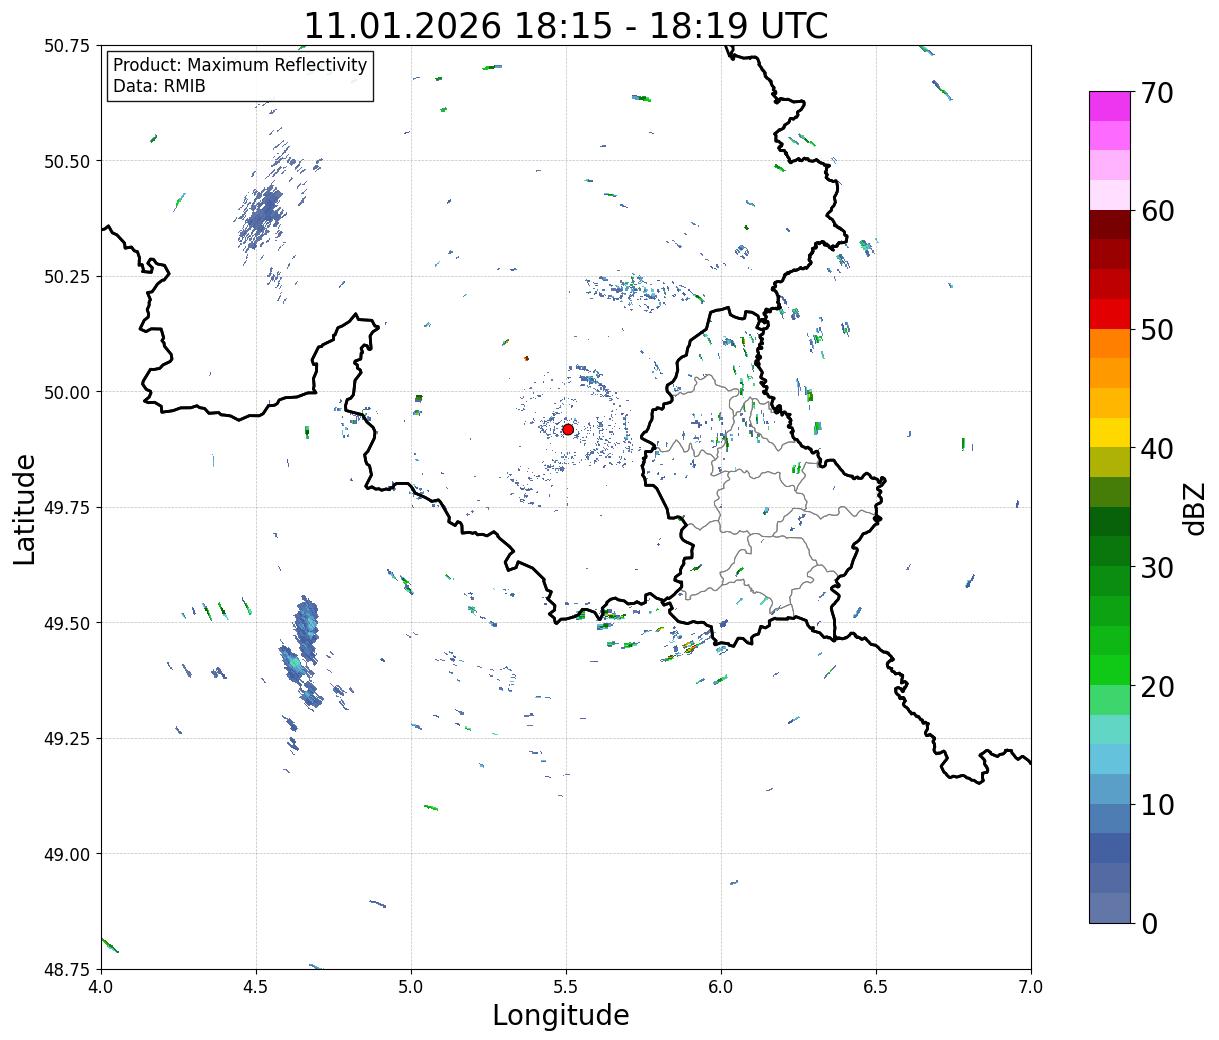Click the orange colorbar swatch below 50
This screenshot has height=1040, width=1219.
click(1110, 344)
